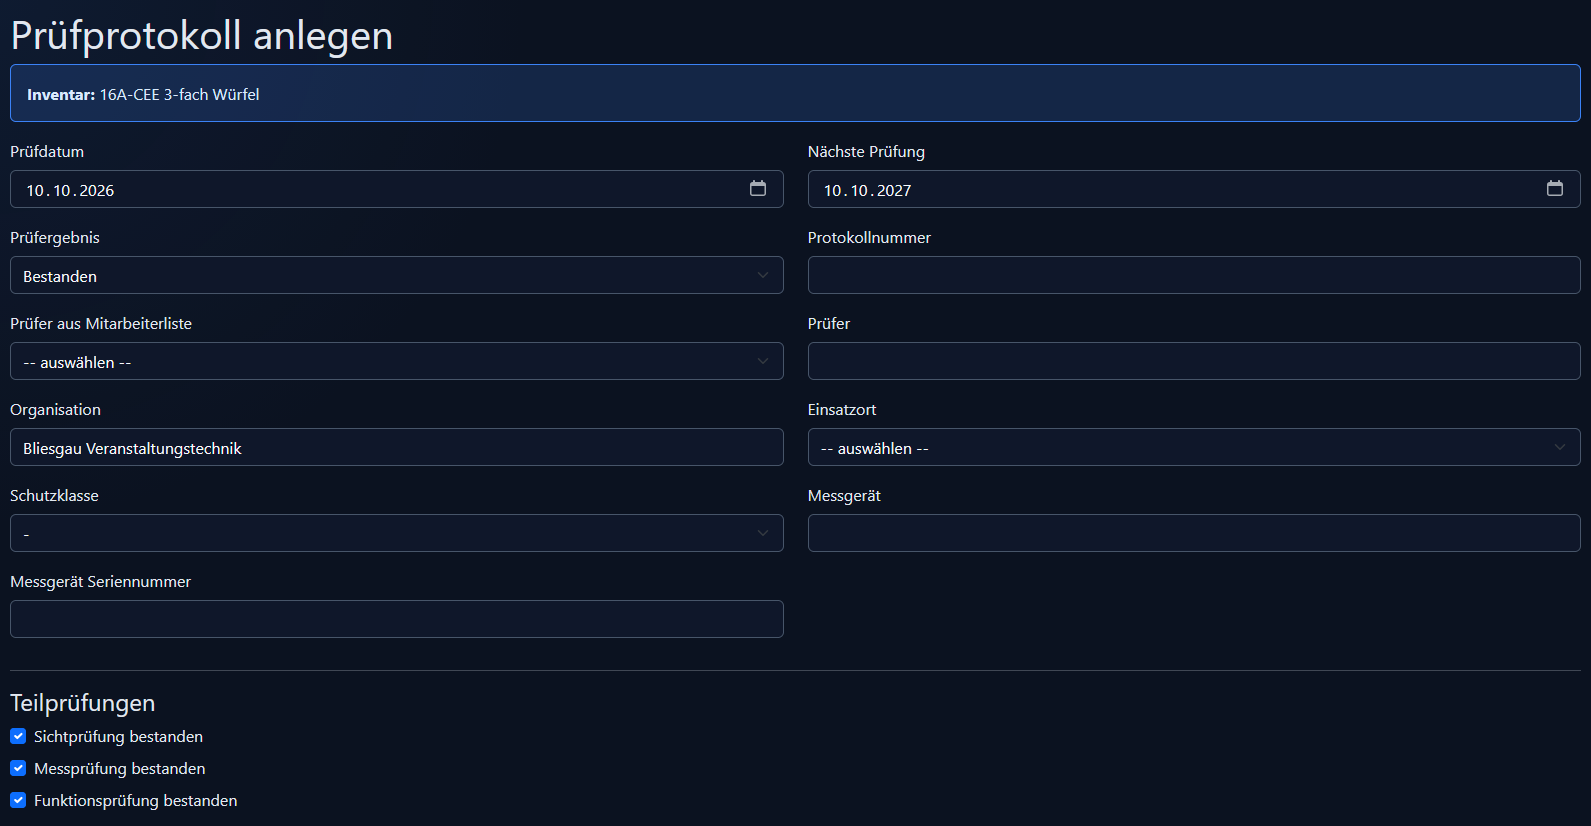The width and height of the screenshot is (1591, 826).
Task: Click the Nächste Prüfung date value 10.10.2027
Action: pyautogui.click(x=867, y=190)
